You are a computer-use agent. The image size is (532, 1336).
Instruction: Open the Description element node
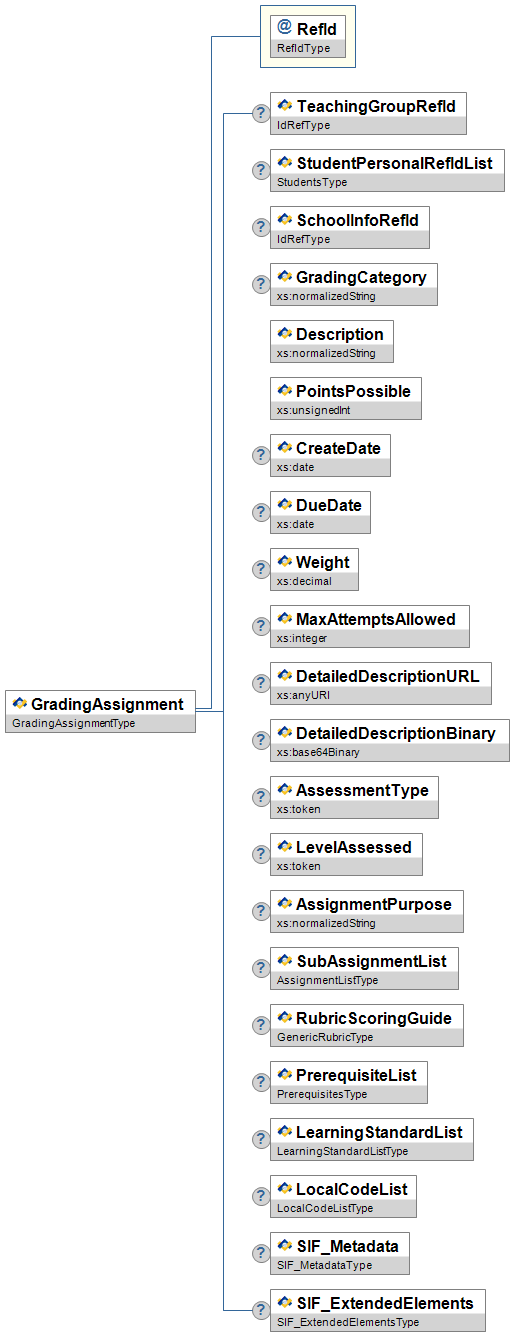(332, 341)
